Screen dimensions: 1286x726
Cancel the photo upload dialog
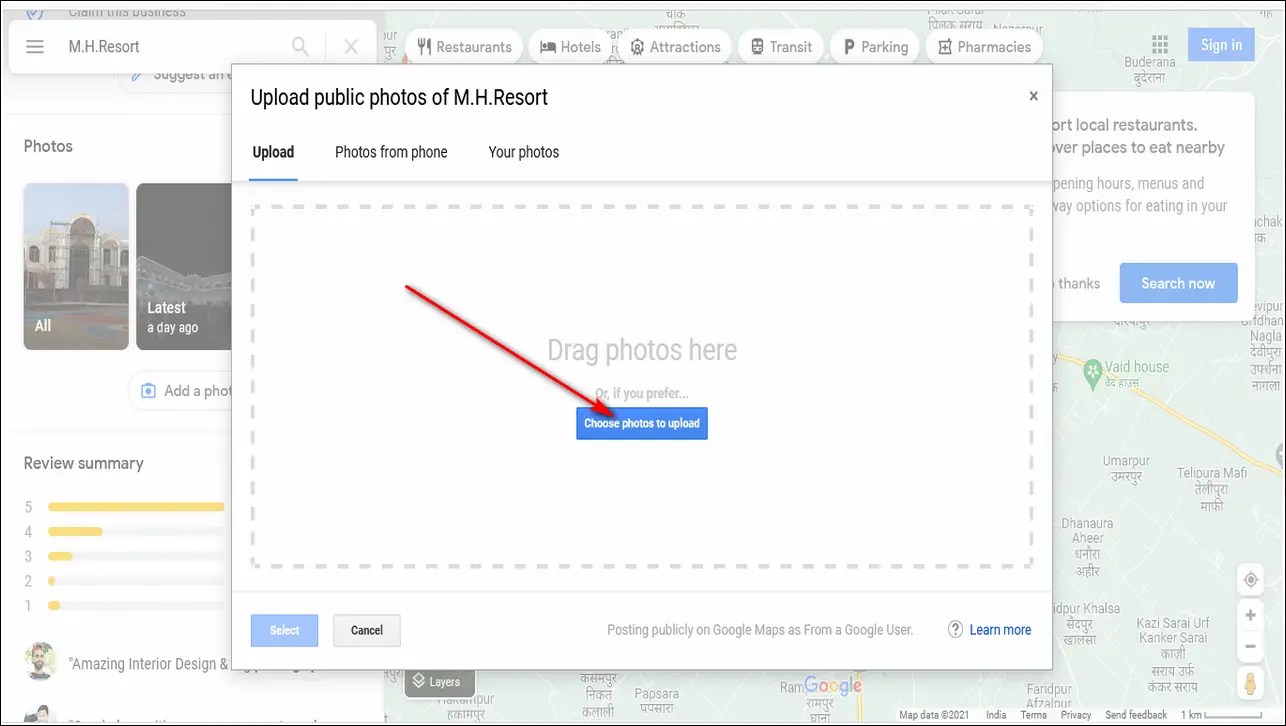click(367, 630)
